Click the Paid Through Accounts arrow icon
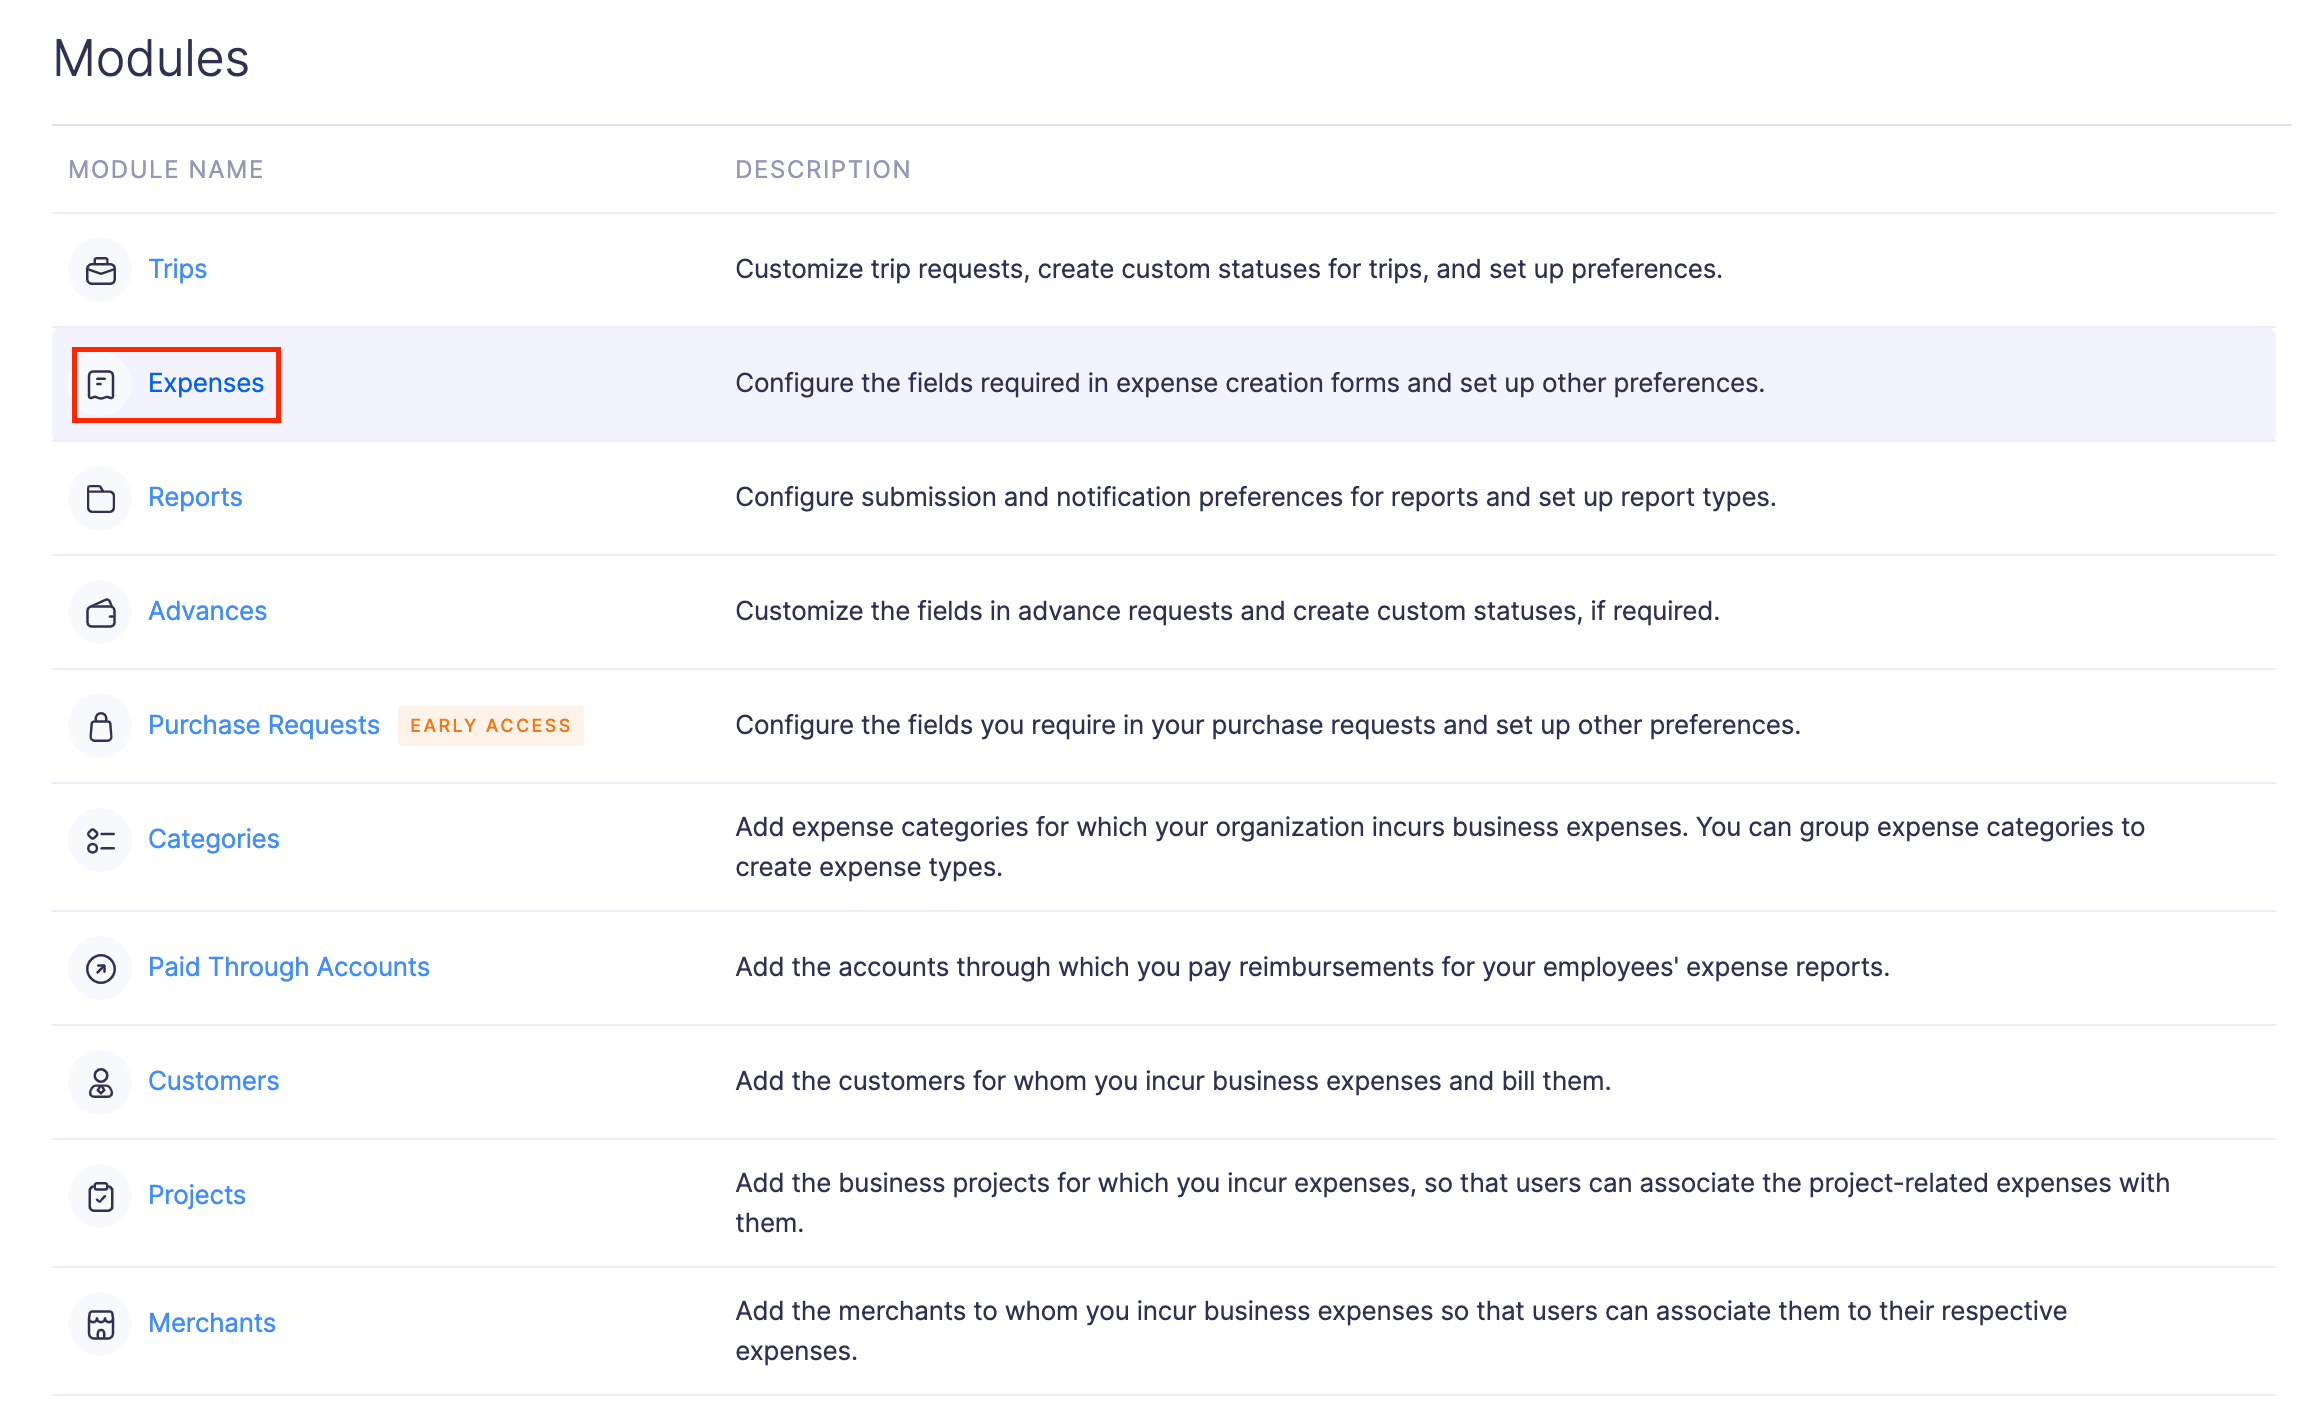This screenshot has width=2324, height=1410. point(101,968)
